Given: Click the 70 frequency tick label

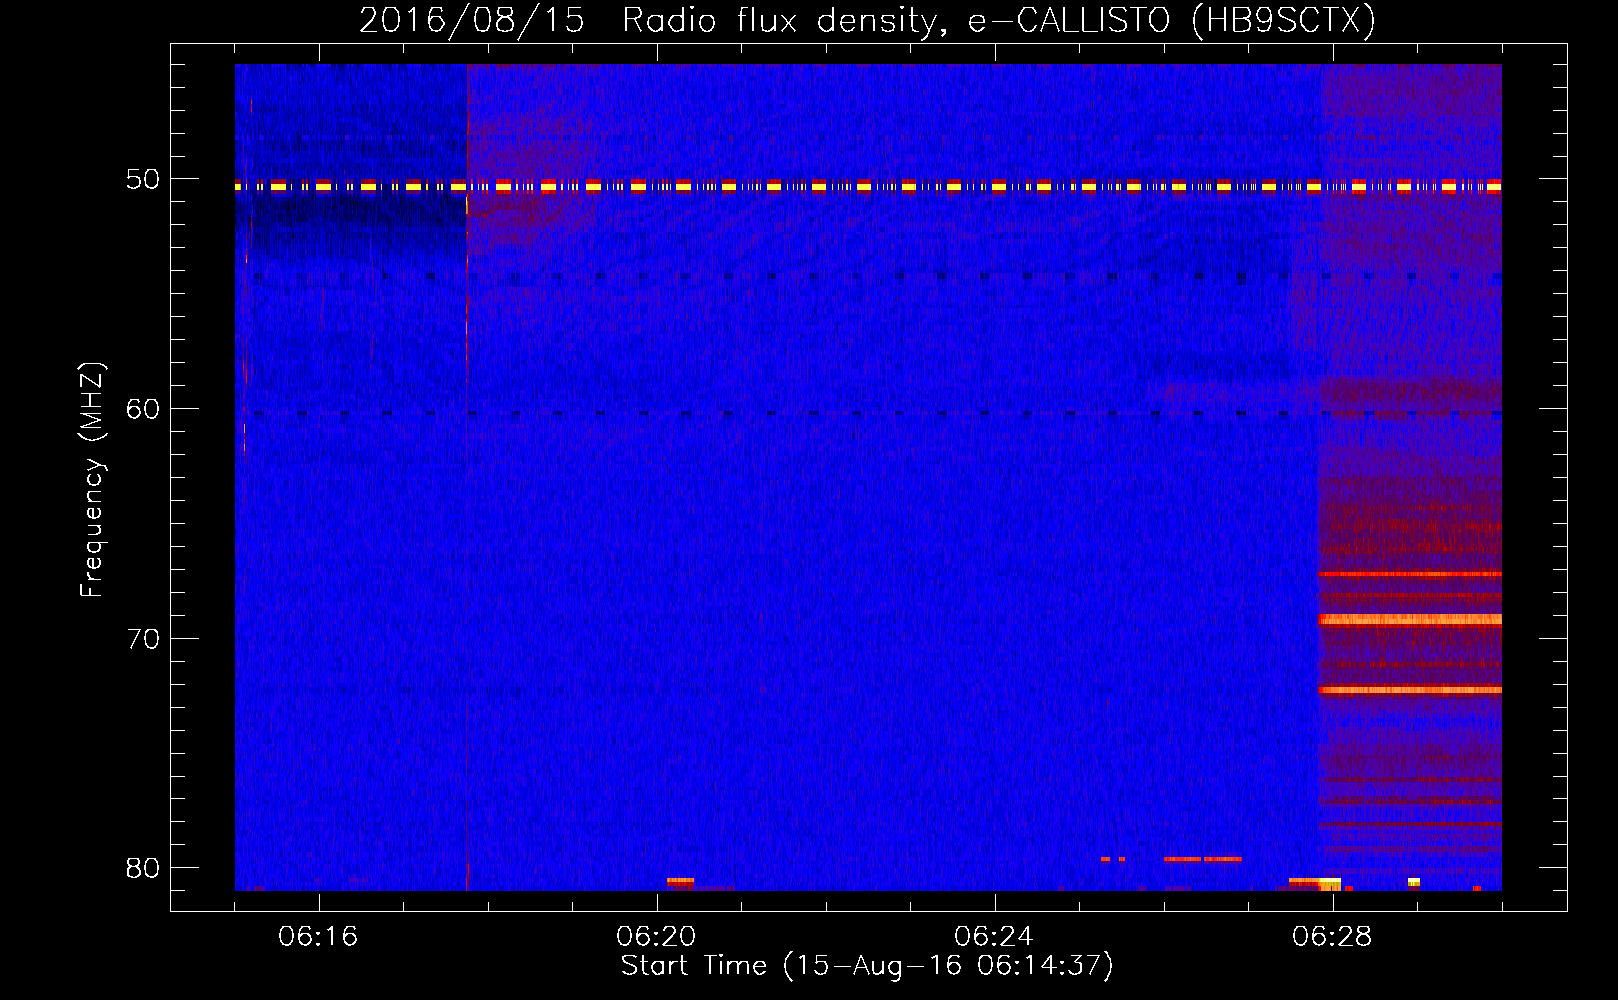Looking at the screenshot, I should click(142, 638).
